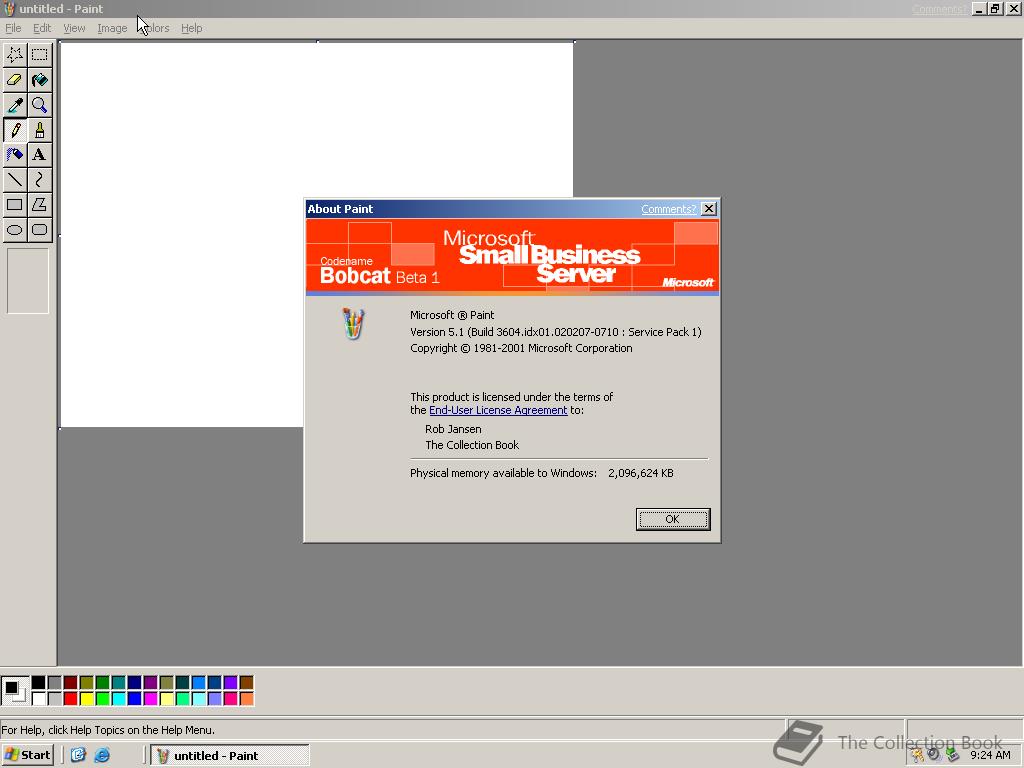The width and height of the screenshot is (1024, 768).
Task: Click OK in the About Paint dialog
Action: coord(673,519)
